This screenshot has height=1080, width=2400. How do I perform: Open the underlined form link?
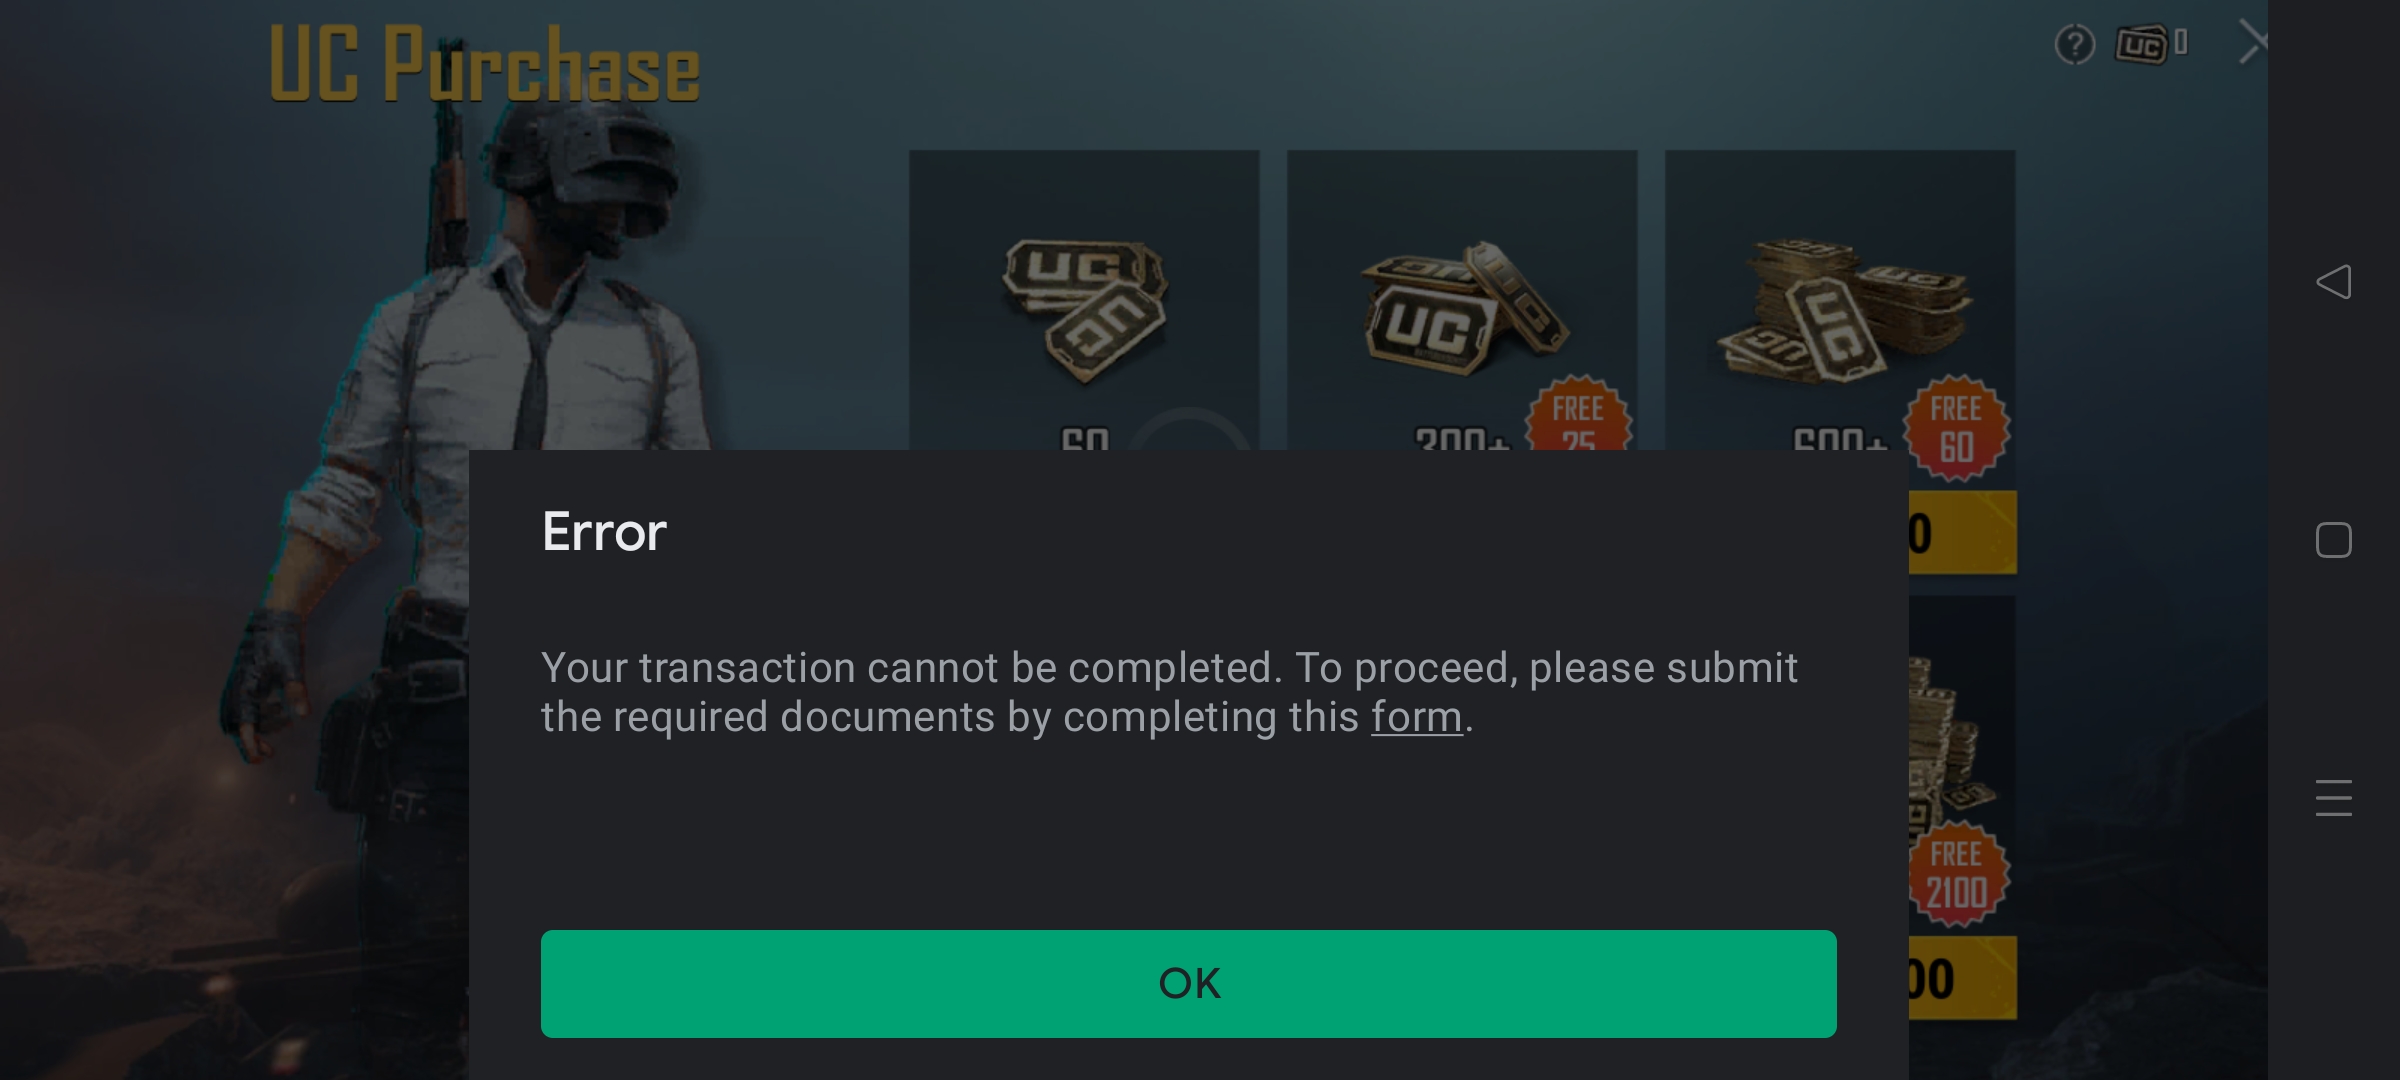(x=1416, y=717)
